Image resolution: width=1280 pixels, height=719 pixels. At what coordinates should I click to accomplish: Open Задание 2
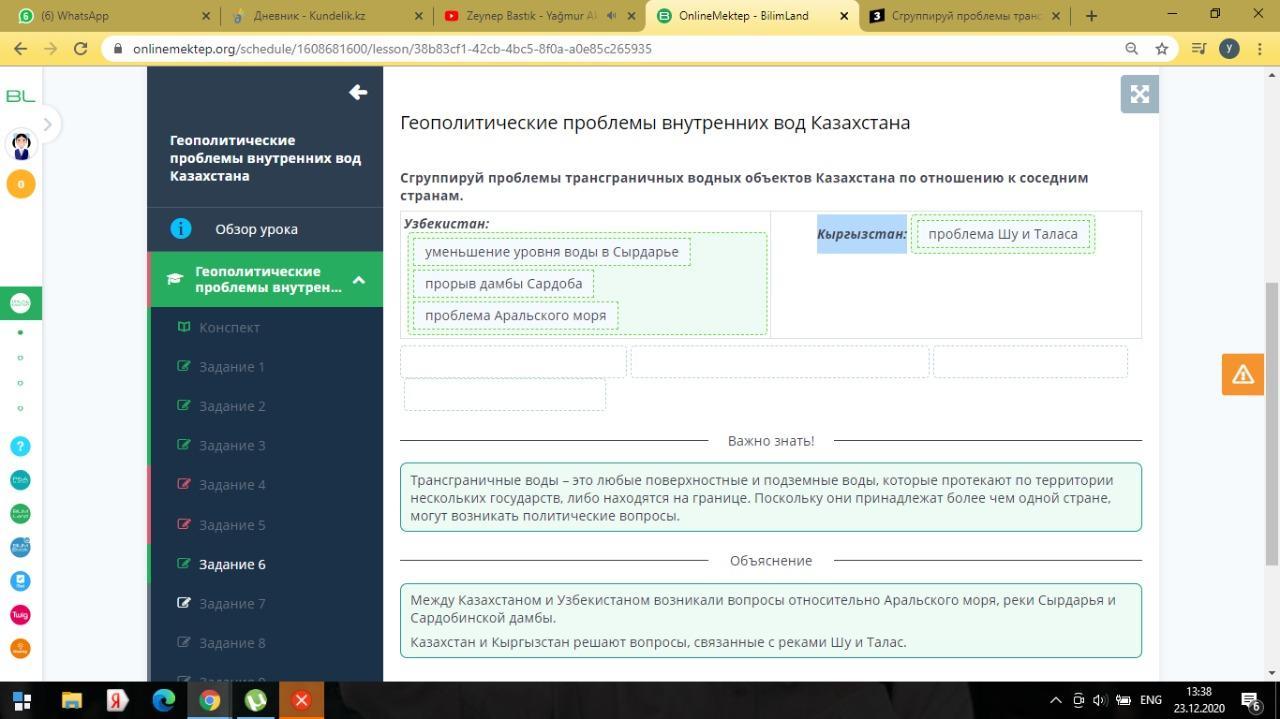[x=231, y=406]
